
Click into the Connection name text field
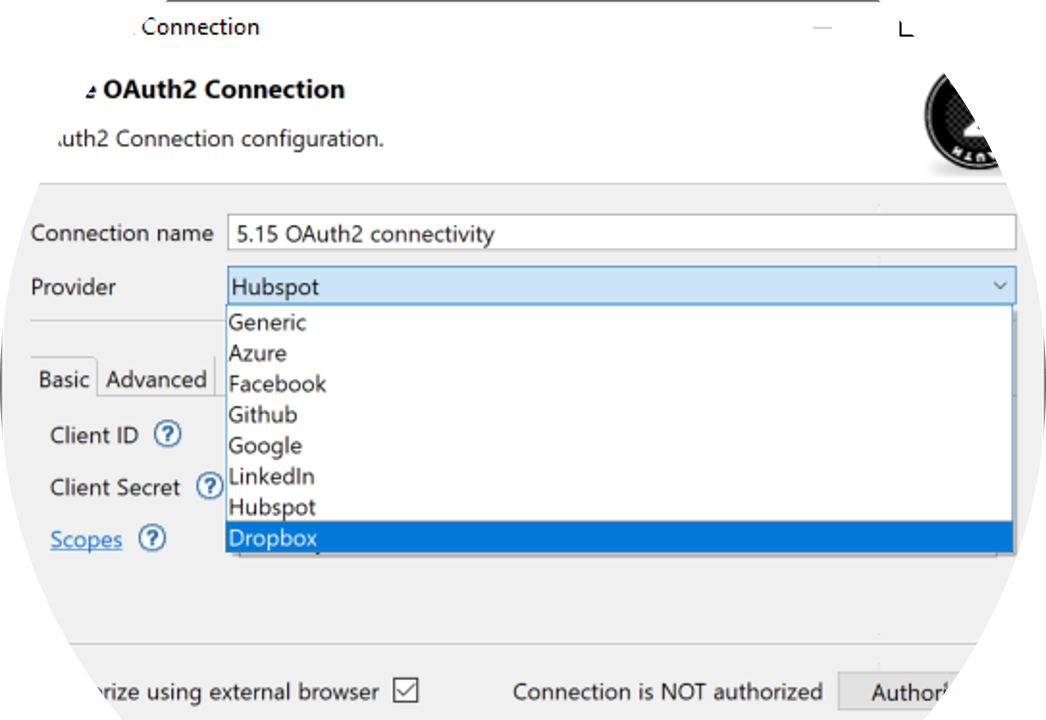pos(620,234)
